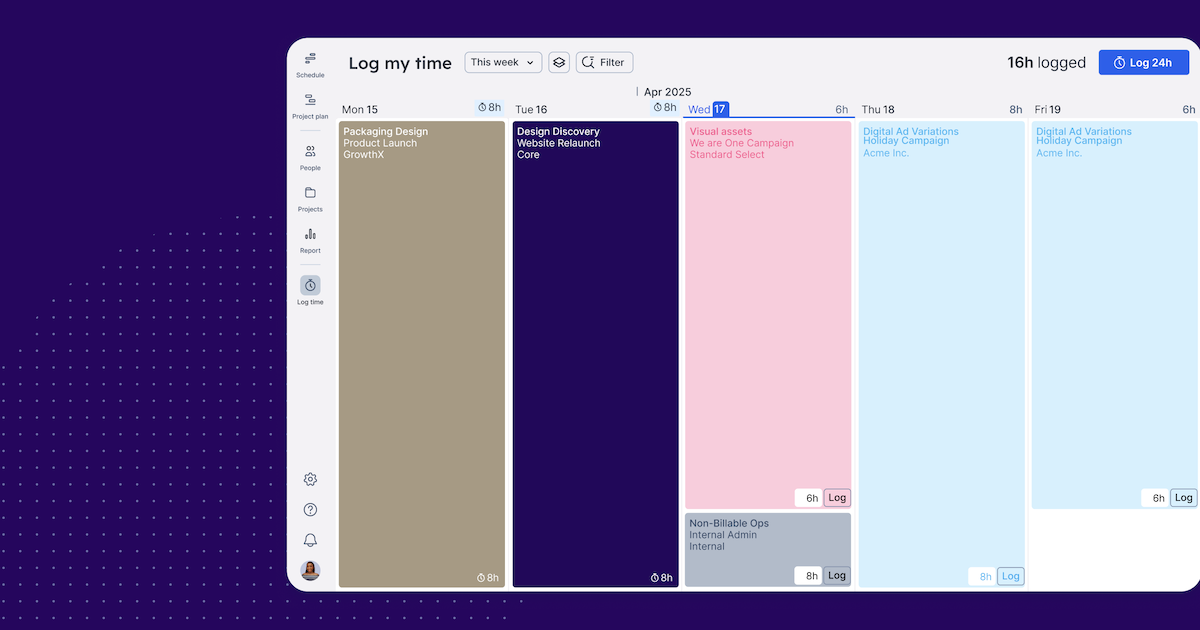Log the Visual assets 6h entry

pyautogui.click(x=837, y=498)
